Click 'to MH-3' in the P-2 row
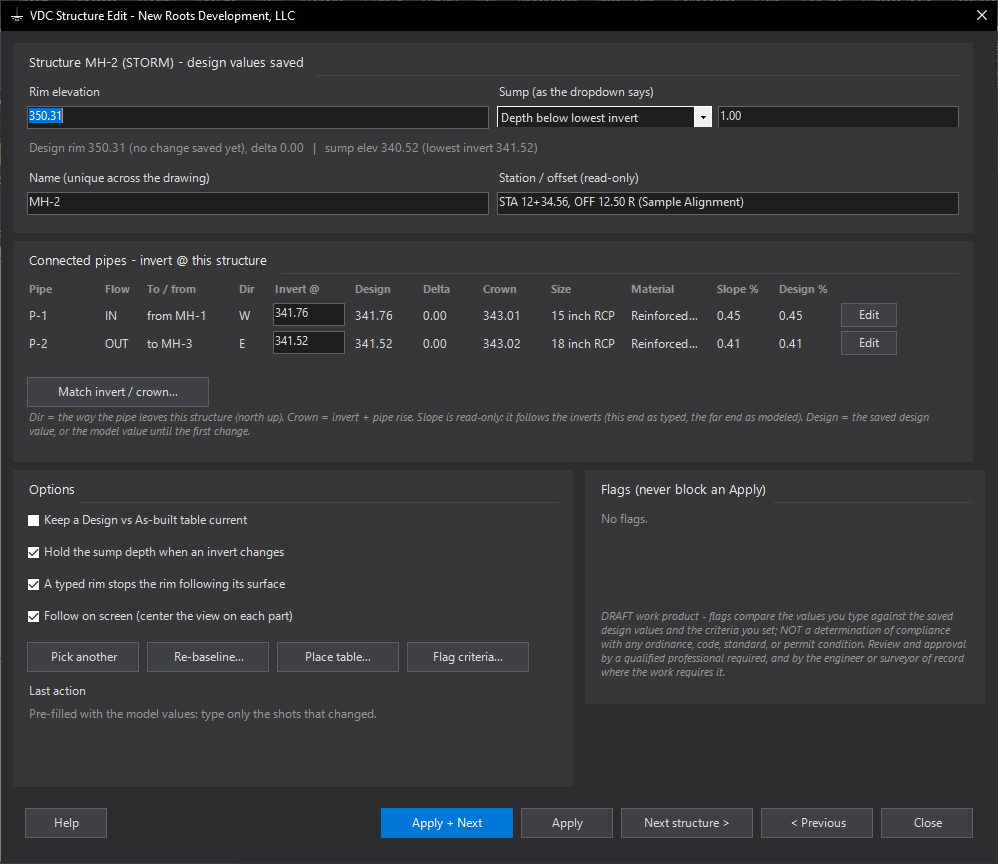Viewport: 998px width, 864px height. pos(169,344)
